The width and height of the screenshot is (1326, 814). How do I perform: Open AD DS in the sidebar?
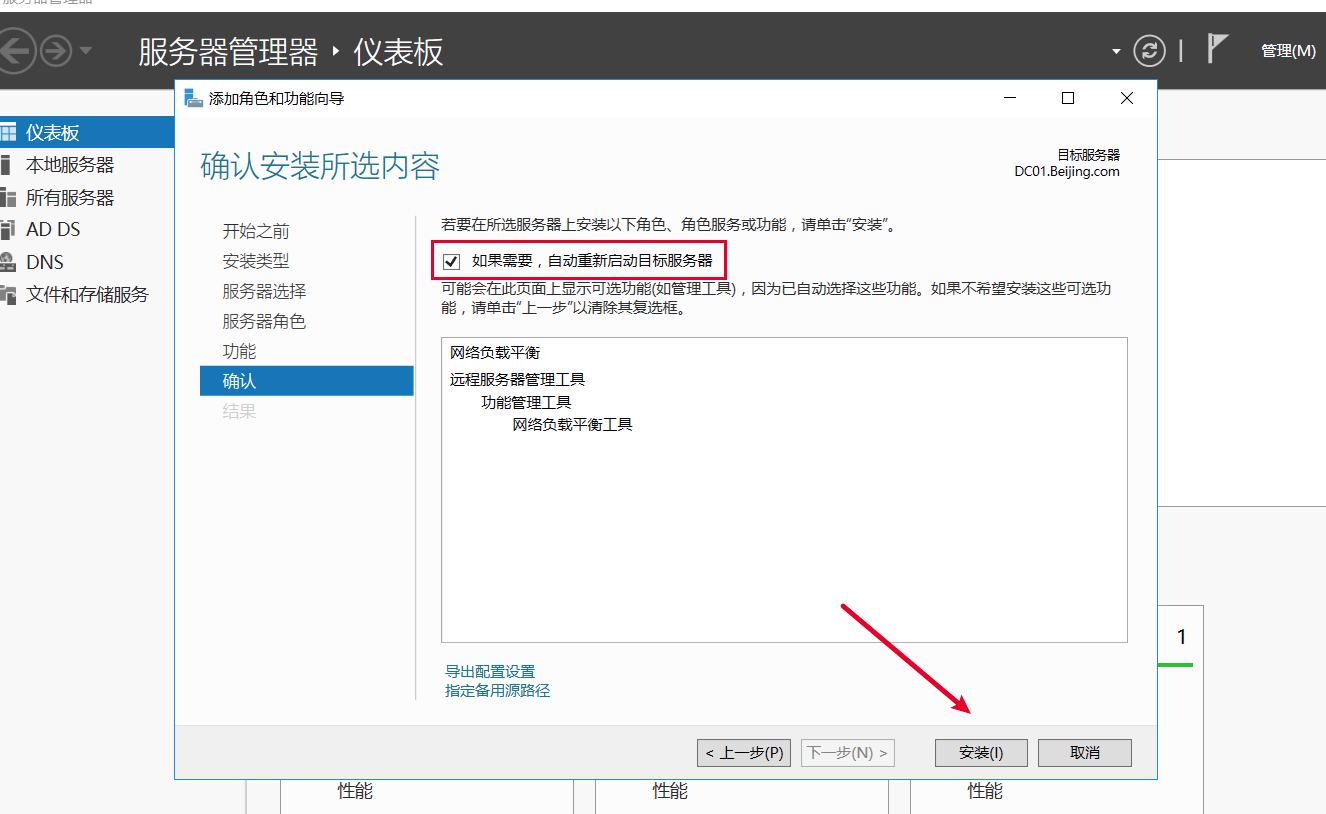point(53,230)
